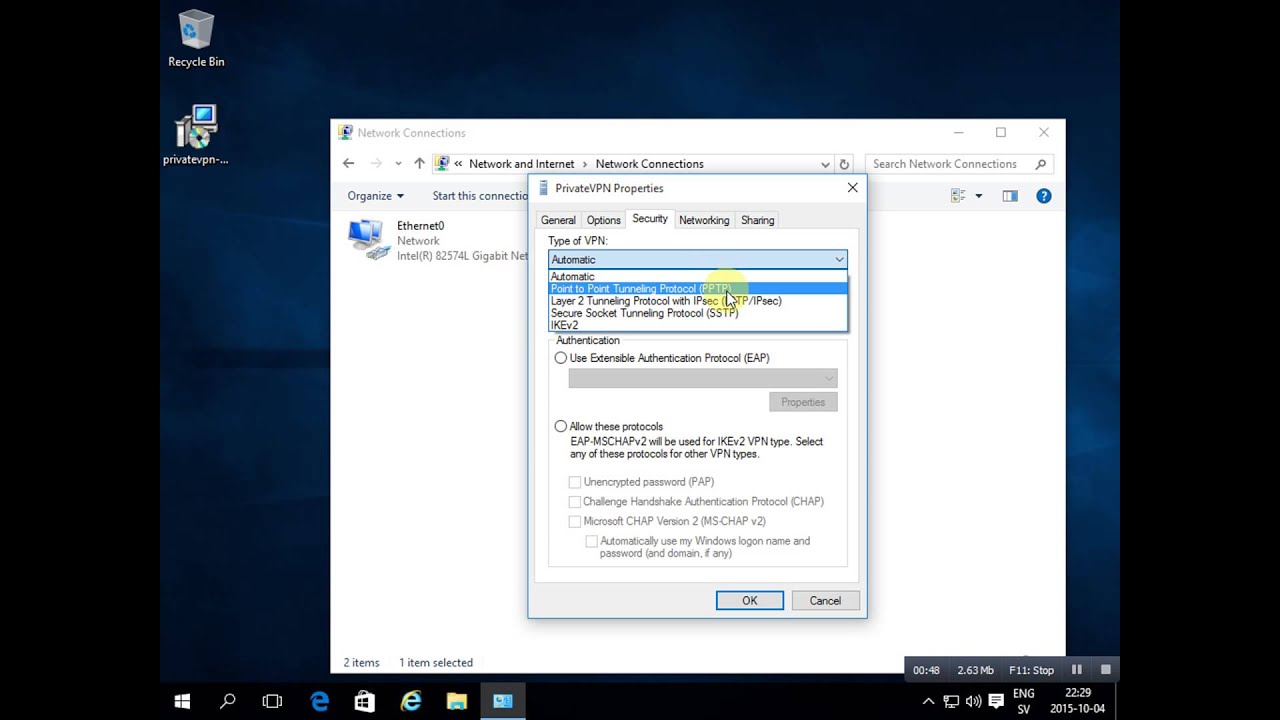Viewport: 1280px width, 720px height.
Task: Open Task View on the taskbar
Action: (272, 701)
